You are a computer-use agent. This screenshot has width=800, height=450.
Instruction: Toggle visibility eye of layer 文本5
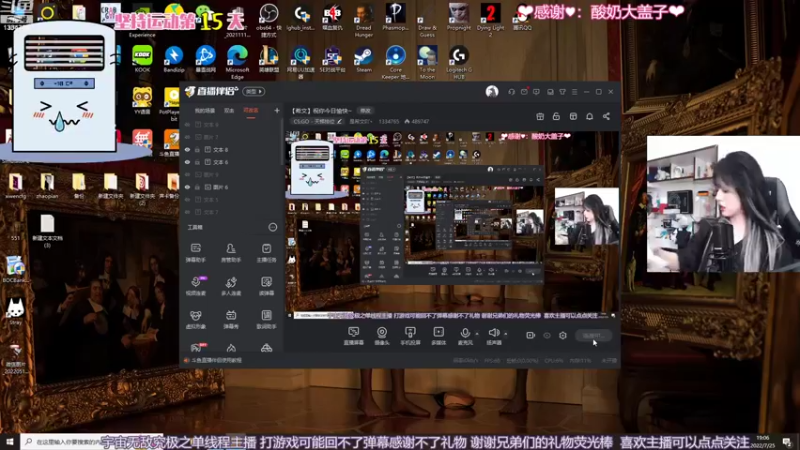187,199
